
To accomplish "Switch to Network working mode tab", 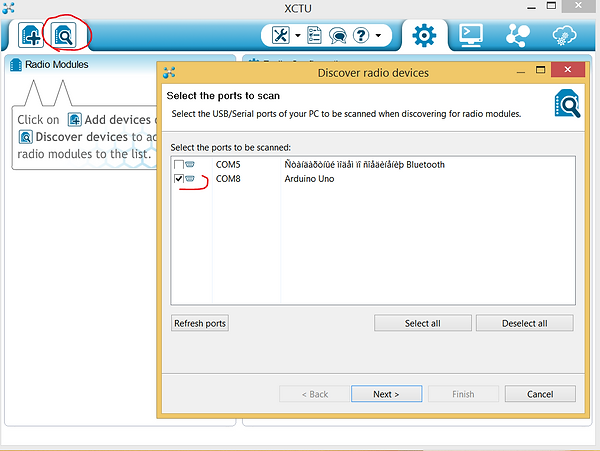I will (517, 36).
